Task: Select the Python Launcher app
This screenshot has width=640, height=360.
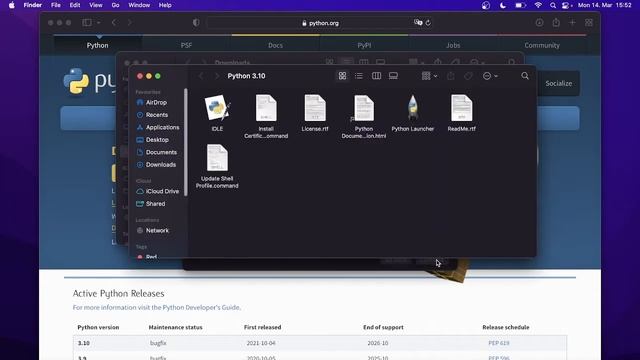Action: pyautogui.click(x=413, y=108)
